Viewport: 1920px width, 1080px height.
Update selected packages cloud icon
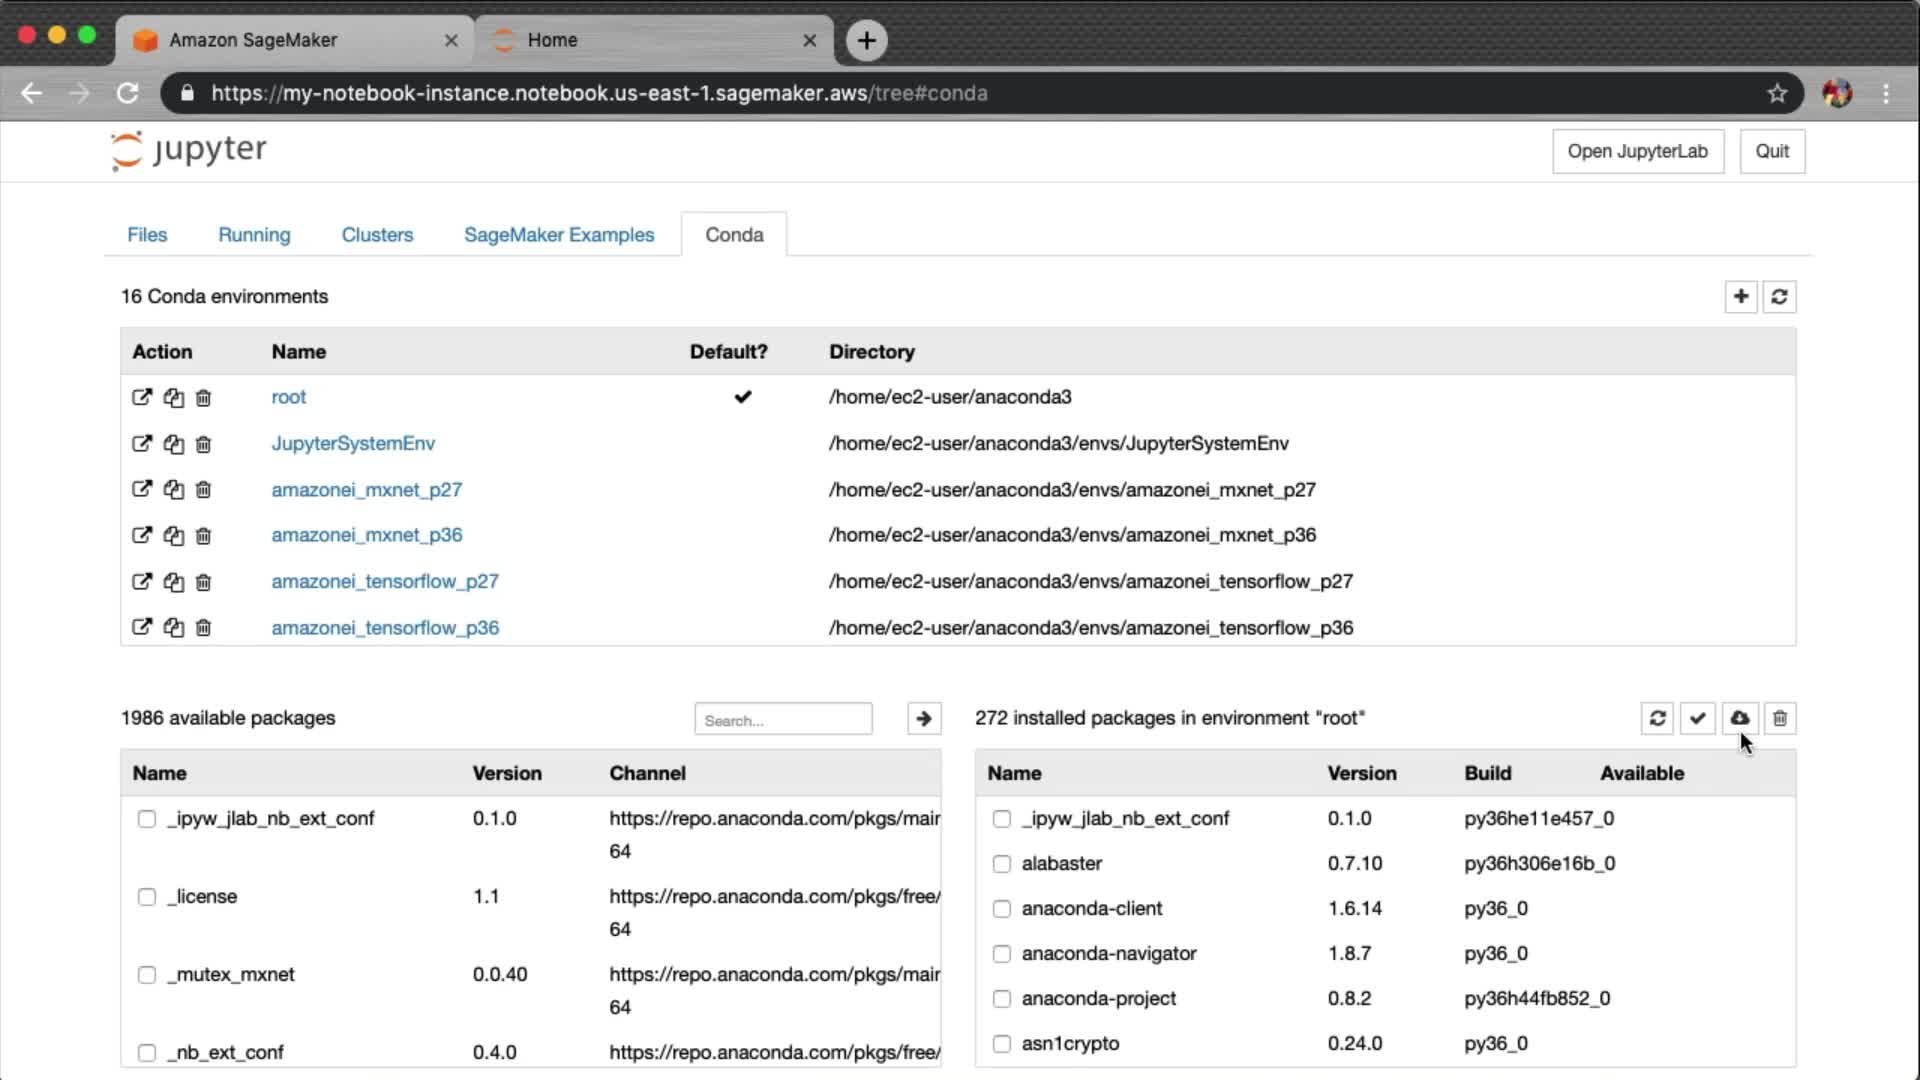tap(1740, 718)
